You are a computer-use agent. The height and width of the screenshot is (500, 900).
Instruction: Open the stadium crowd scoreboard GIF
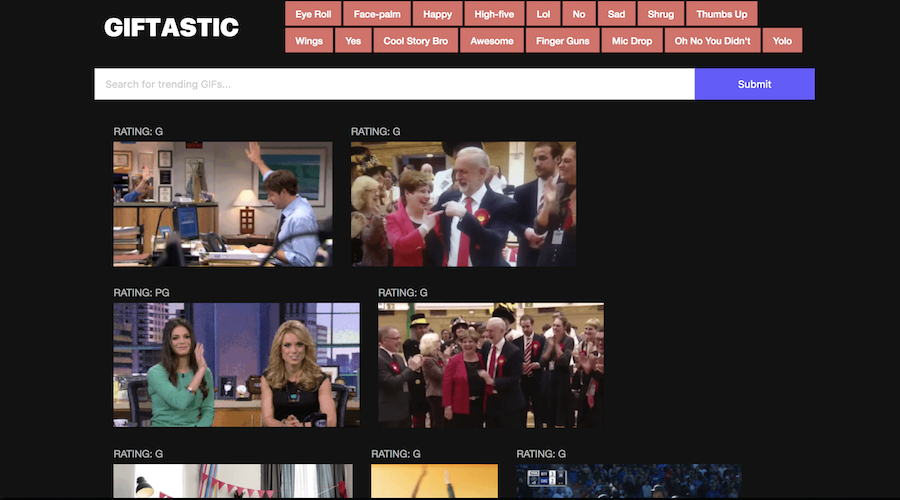point(629,481)
